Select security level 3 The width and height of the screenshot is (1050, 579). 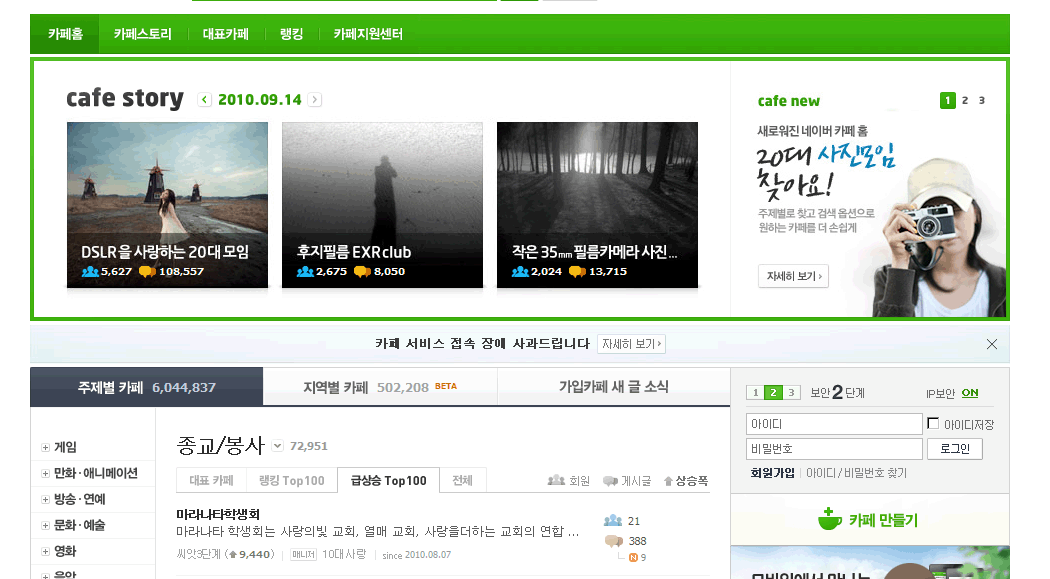click(x=791, y=393)
